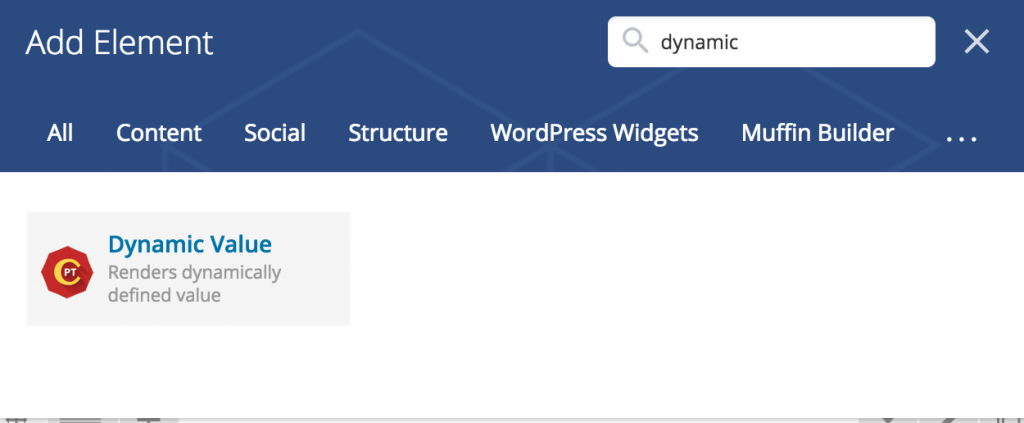1024x423 pixels.
Task: Click the partially visible down arrow at bottom
Action: coord(887,420)
